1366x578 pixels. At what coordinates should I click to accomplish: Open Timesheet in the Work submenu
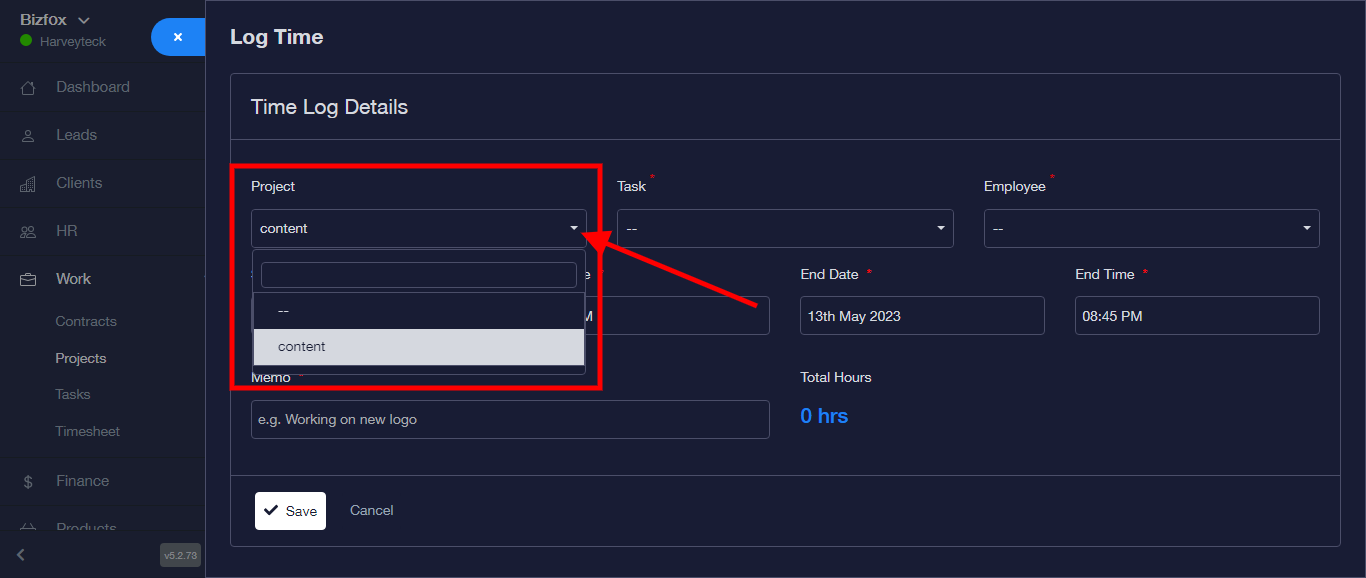[88, 432]
